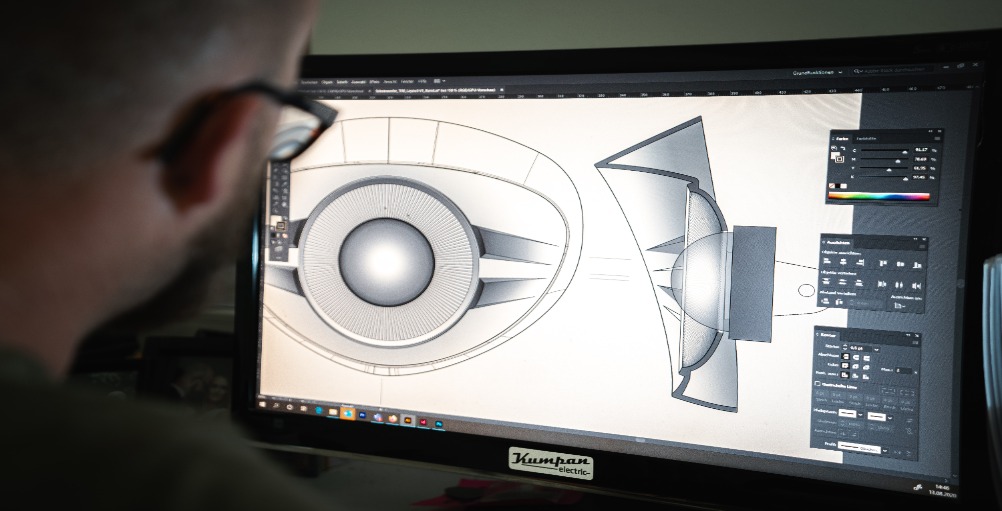This screenshot has width=1002, height=511.
Task: Select the None color swatch box
Action: coord(831,186)
